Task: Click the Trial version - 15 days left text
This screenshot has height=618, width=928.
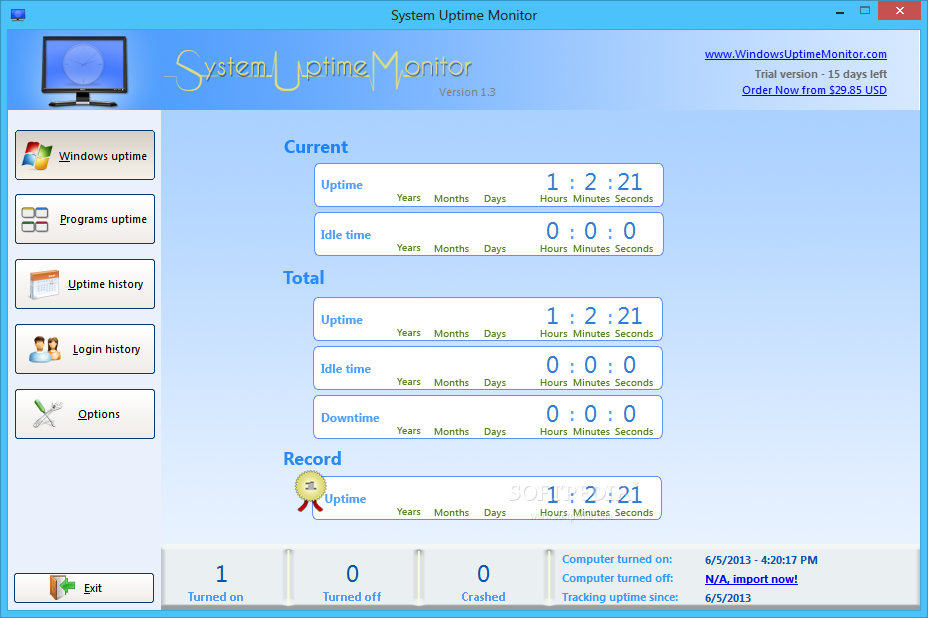Action: pyautogui.click(x=820, y=74)
